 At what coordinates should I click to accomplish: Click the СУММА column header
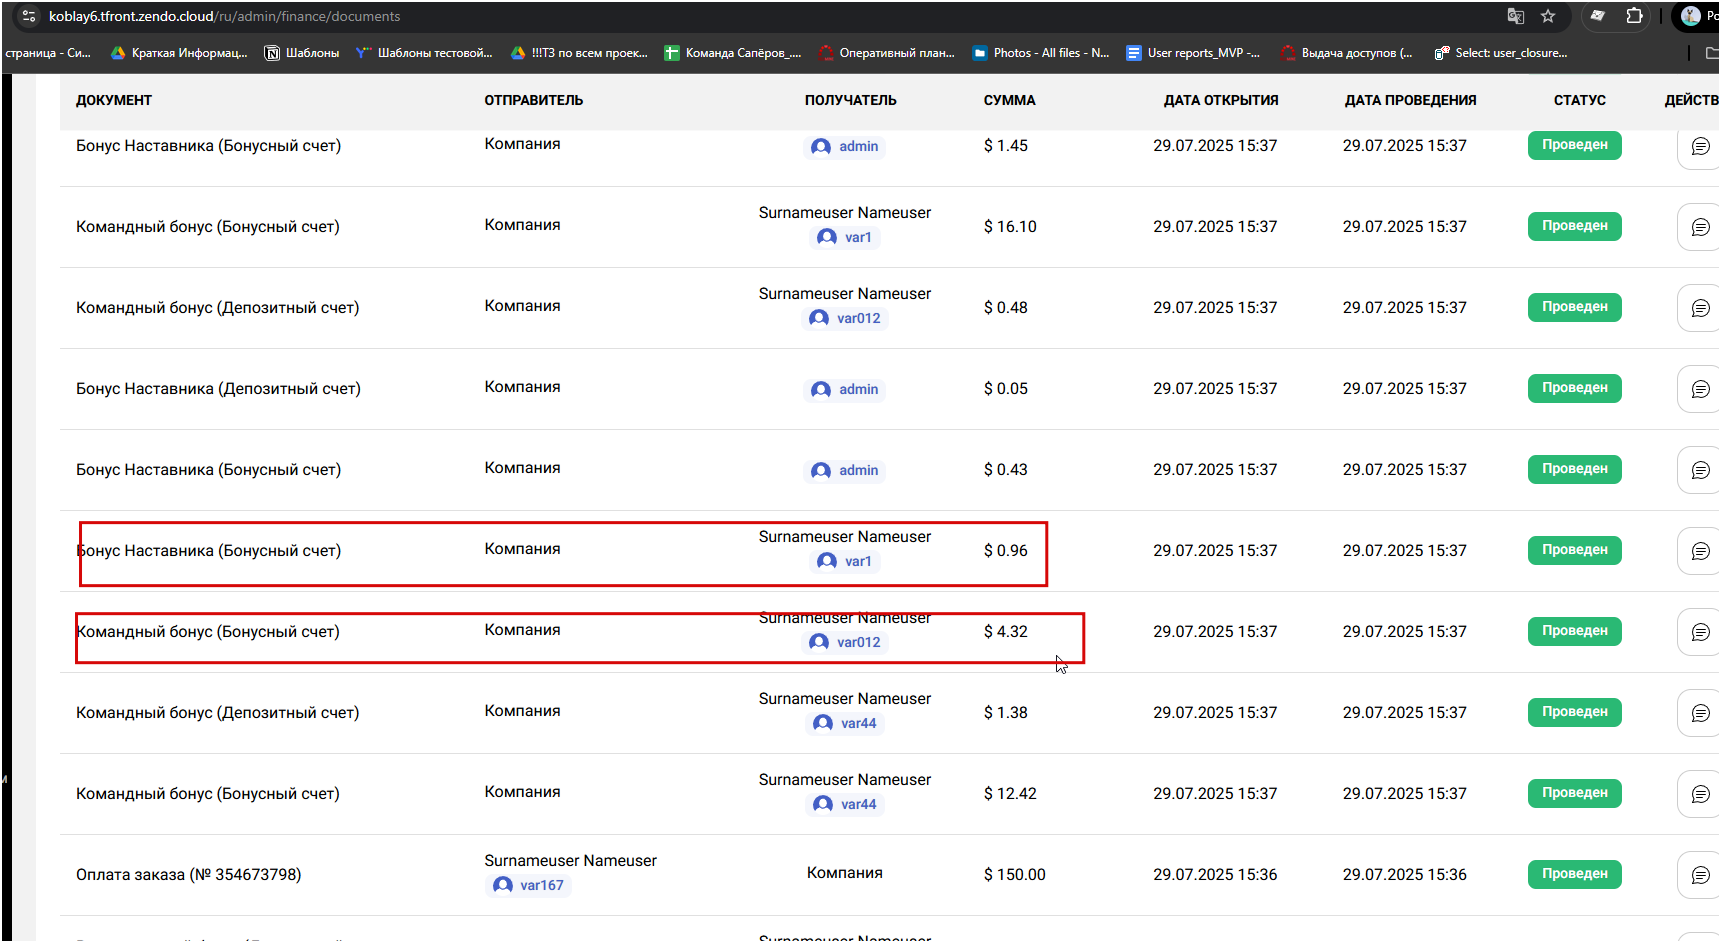pyautogui.click(x=1010, y=100)
